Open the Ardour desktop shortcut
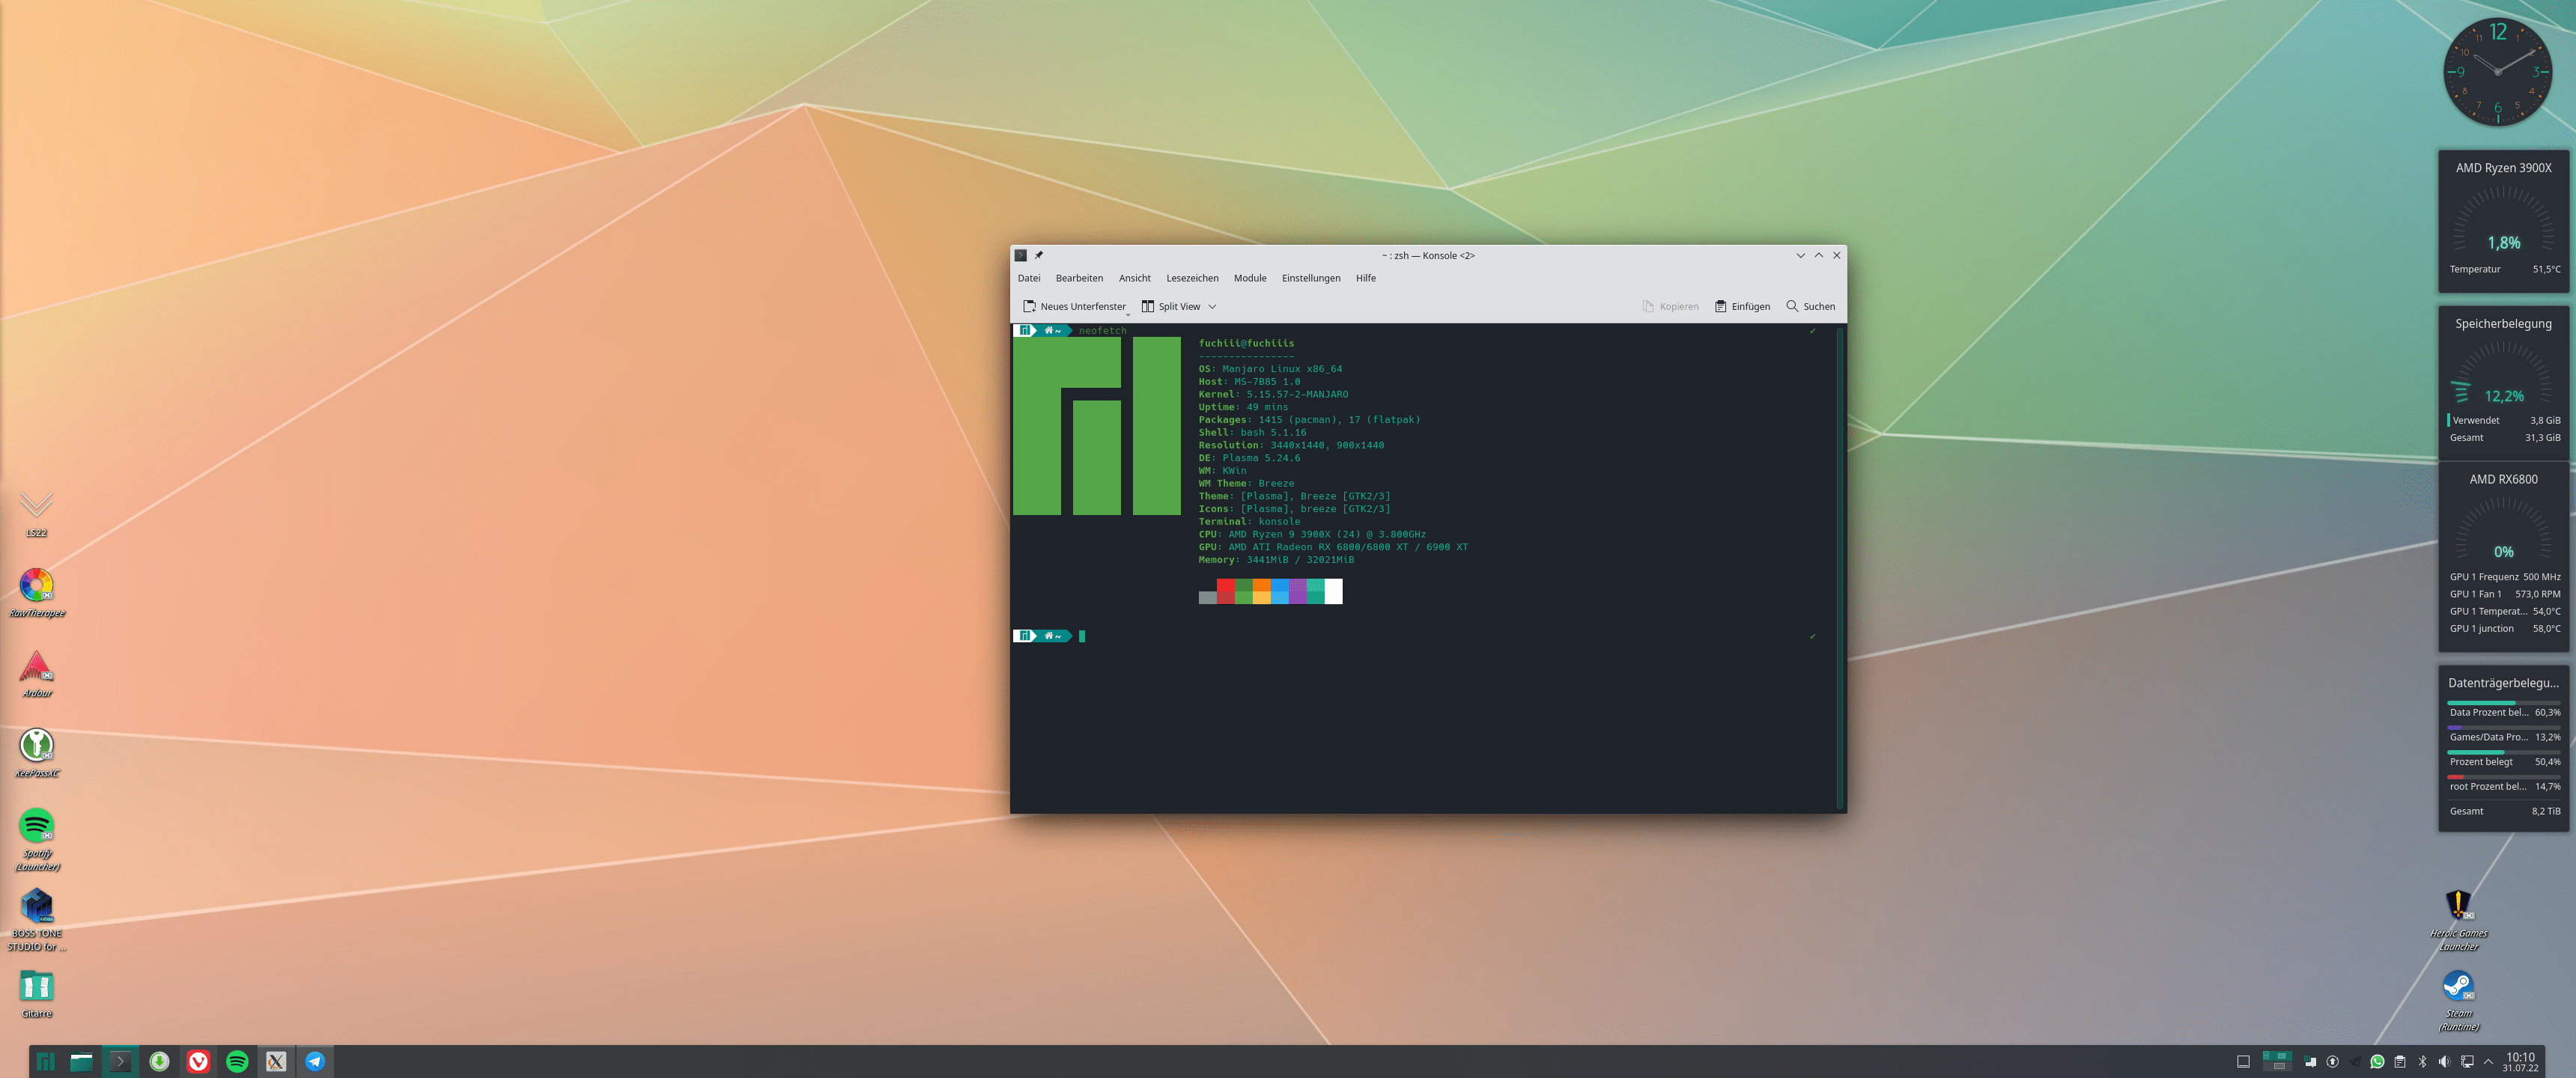The width and height of the screenshot is (2576, 1078). (37, 673)
